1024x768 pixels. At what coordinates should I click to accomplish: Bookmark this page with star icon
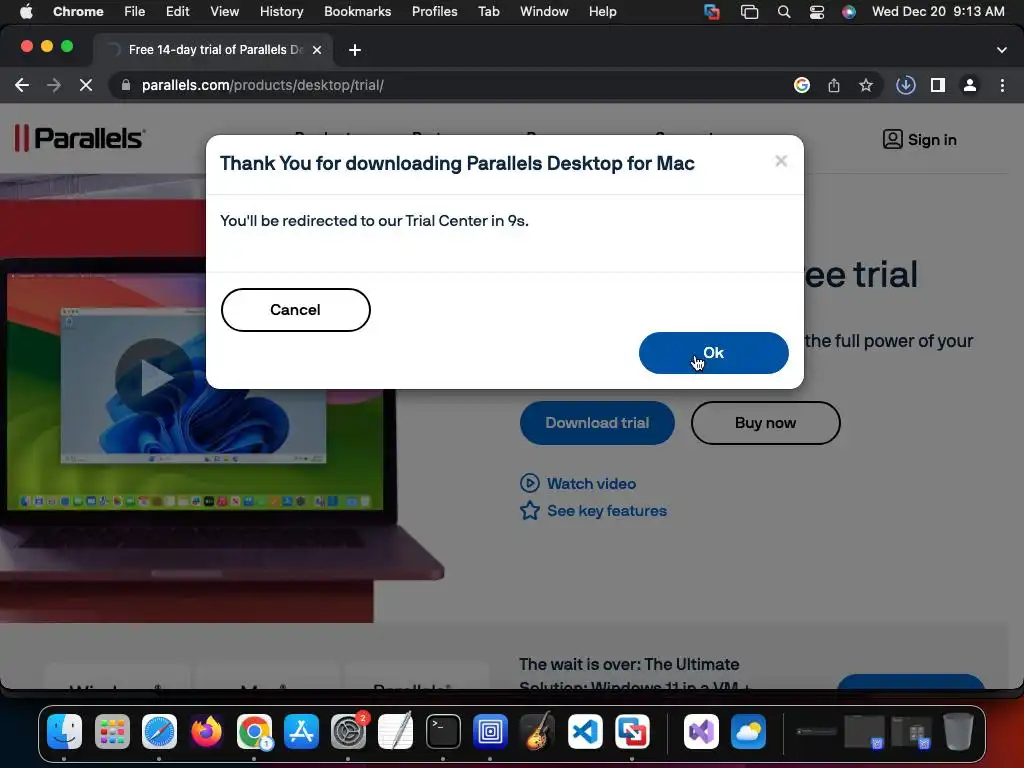(865, 85)
